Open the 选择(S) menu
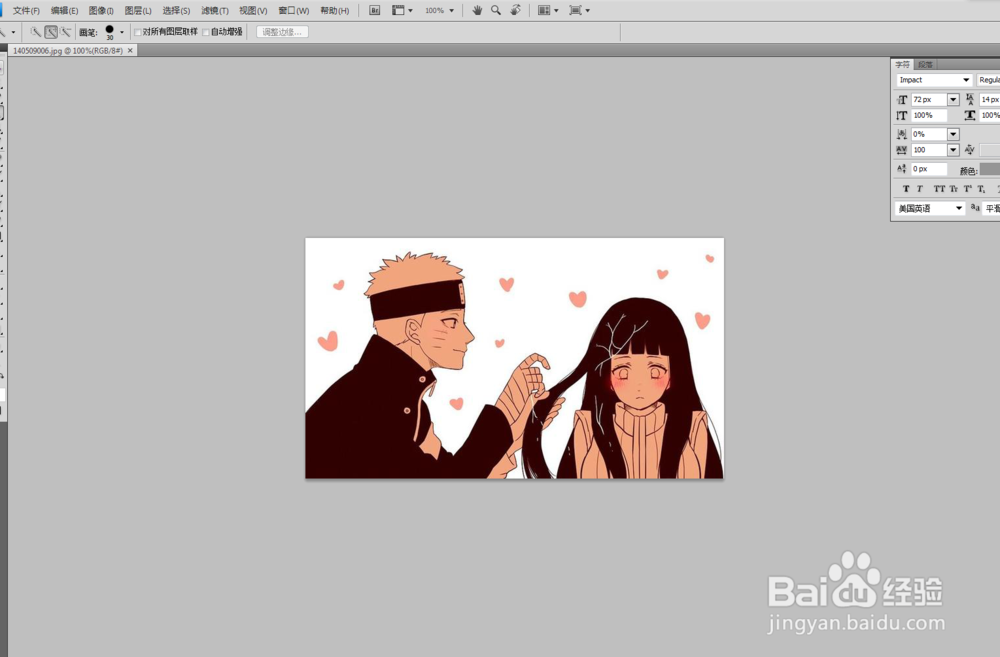 click(176, 11)
